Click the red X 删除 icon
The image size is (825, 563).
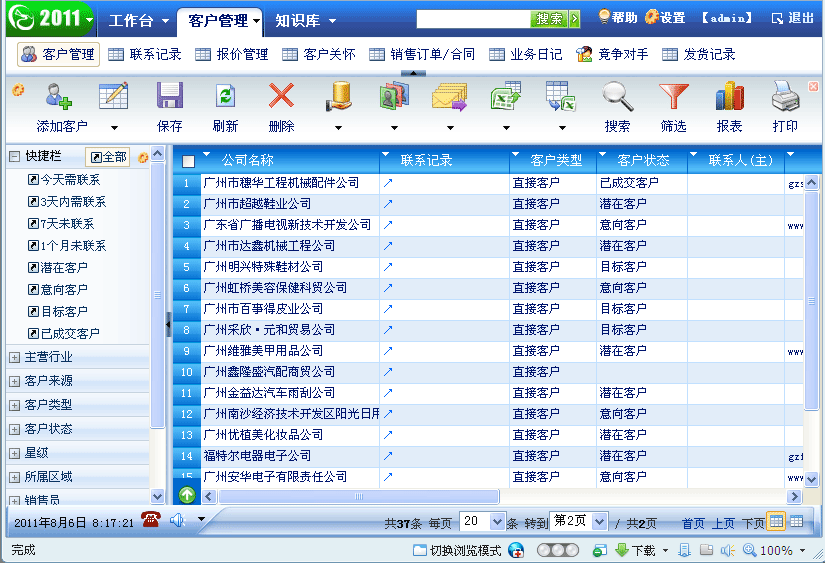click(x=281, y=96)
